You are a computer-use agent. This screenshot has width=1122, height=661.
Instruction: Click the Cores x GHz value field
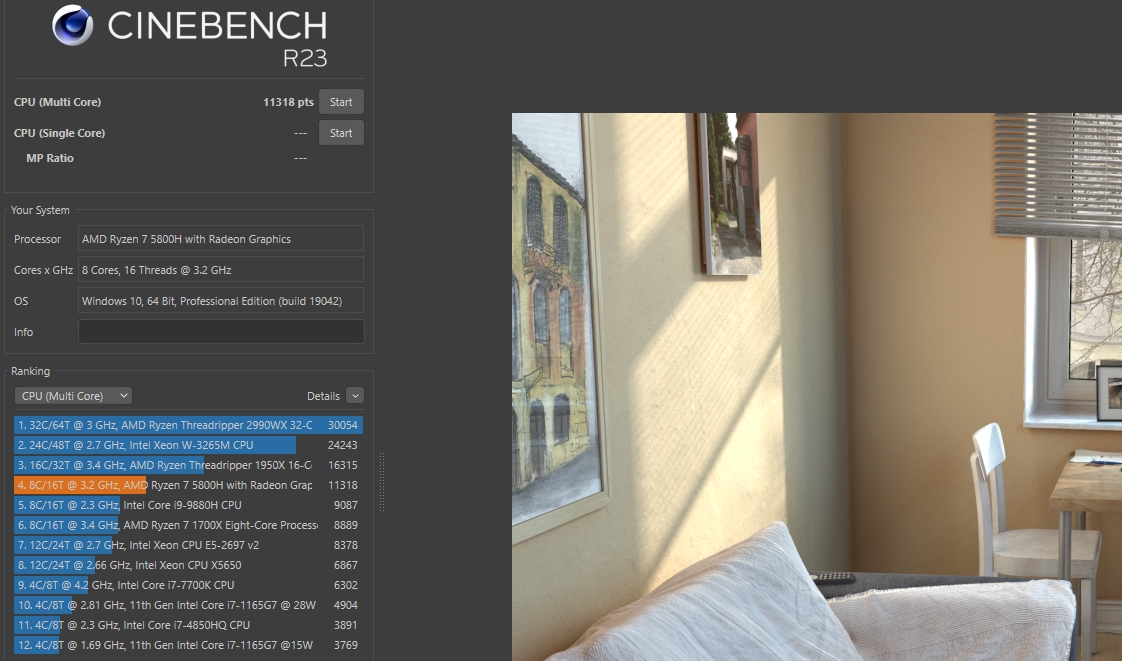[x=221, y=270]
